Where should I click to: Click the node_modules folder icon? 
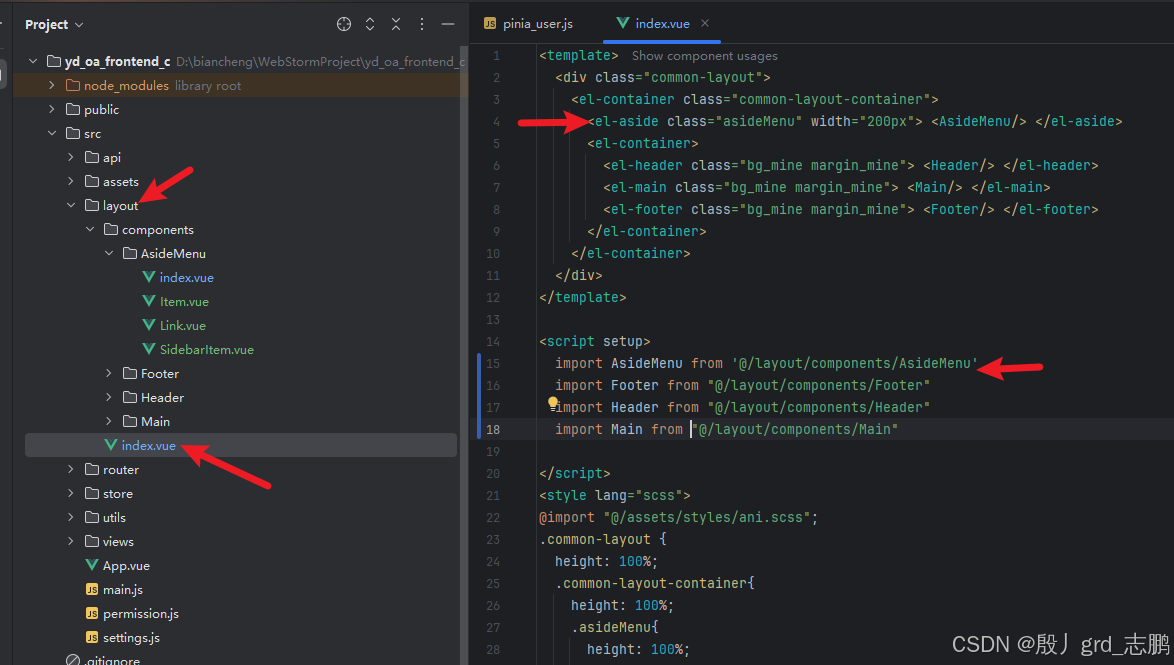click(x=73, y=85)
